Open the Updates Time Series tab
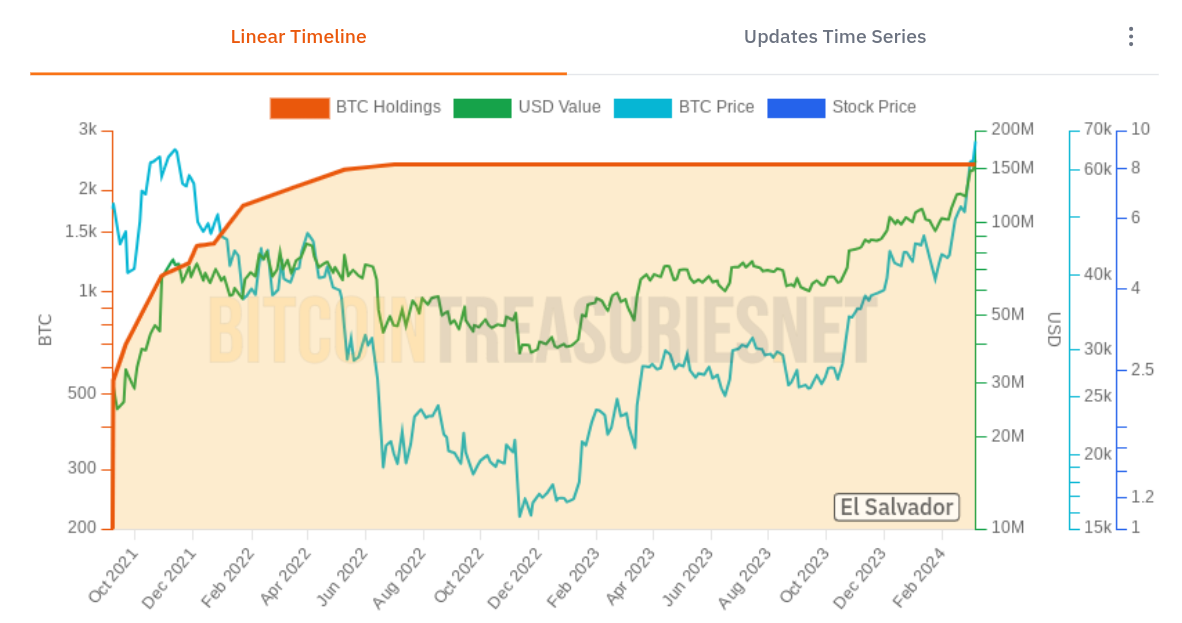1182x623 pixels. (x=834, y=37)
